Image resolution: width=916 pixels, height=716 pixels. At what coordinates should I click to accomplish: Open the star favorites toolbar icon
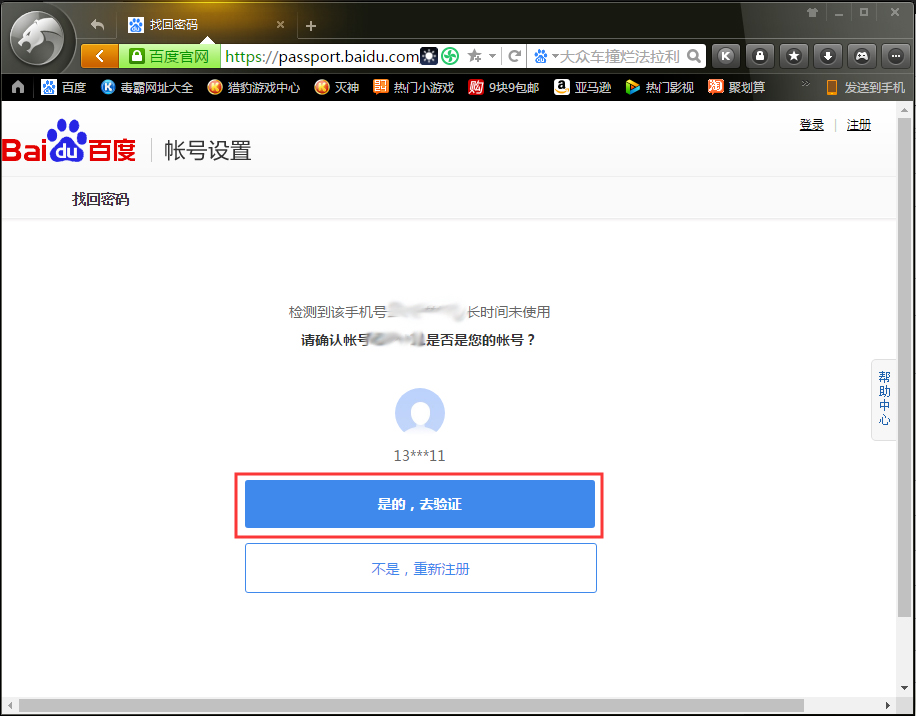793,56
